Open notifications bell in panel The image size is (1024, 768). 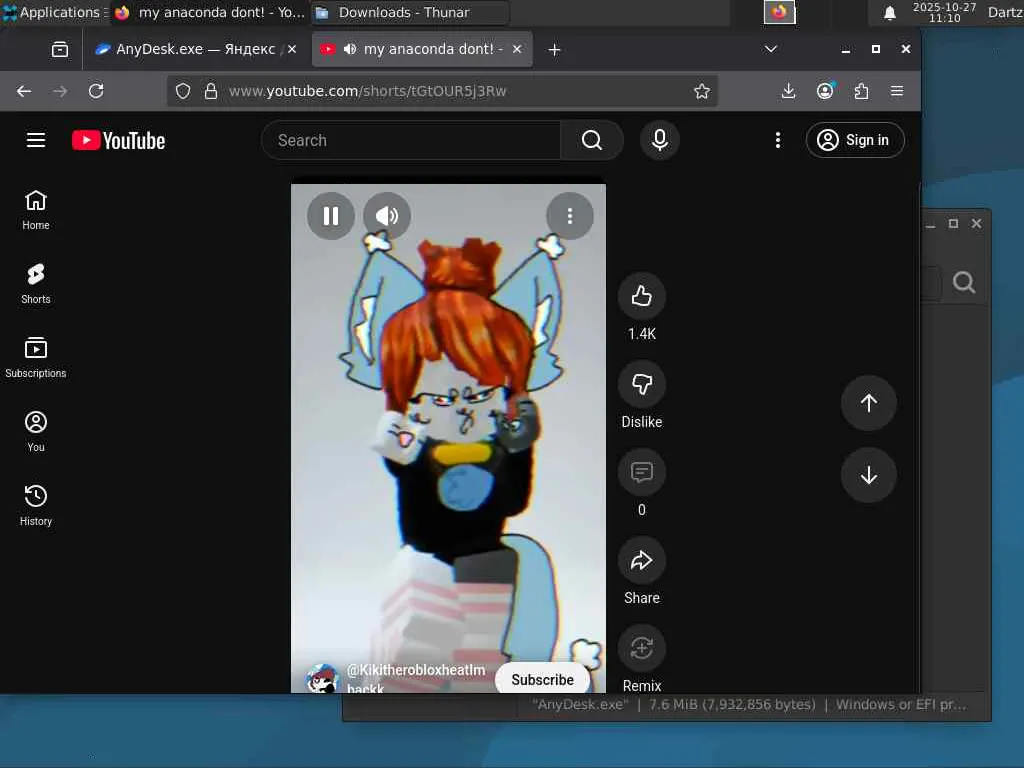[889, 12]
